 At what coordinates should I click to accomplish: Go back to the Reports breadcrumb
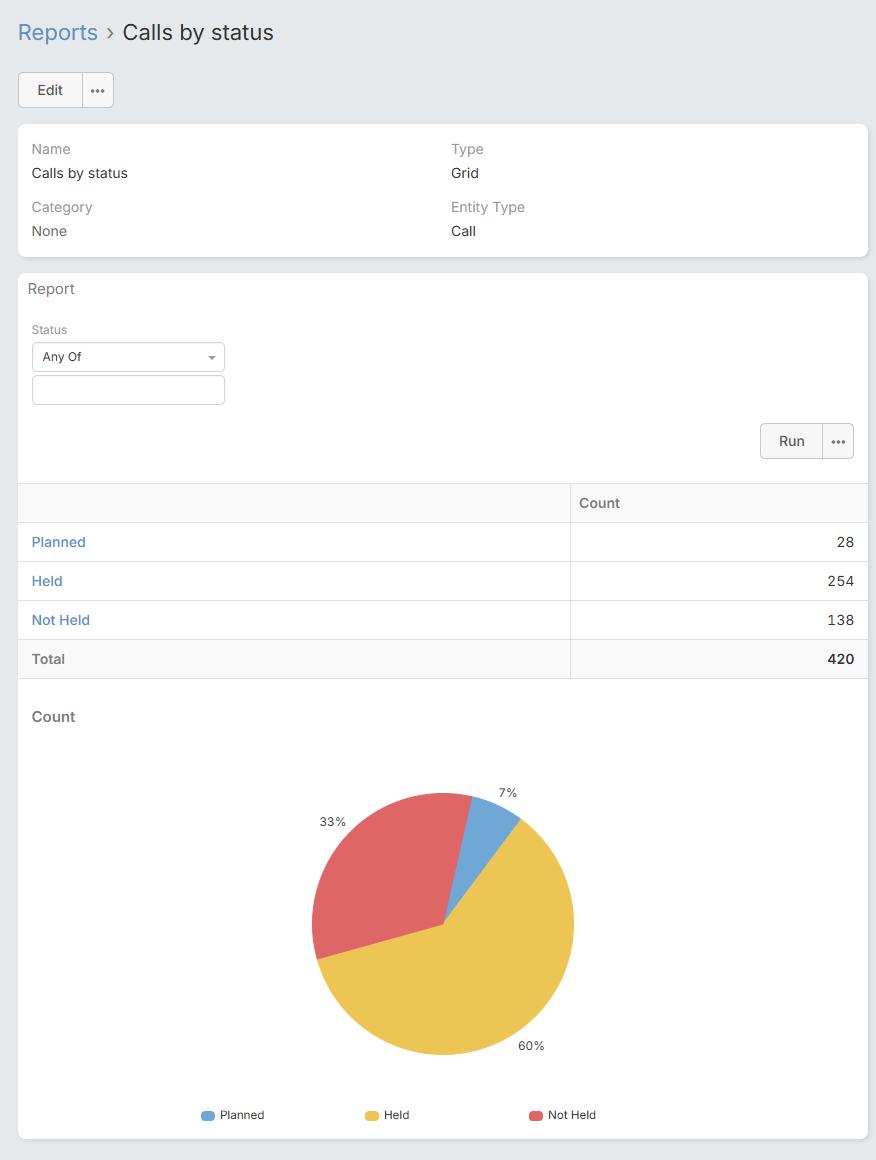[x=58, y=33]
